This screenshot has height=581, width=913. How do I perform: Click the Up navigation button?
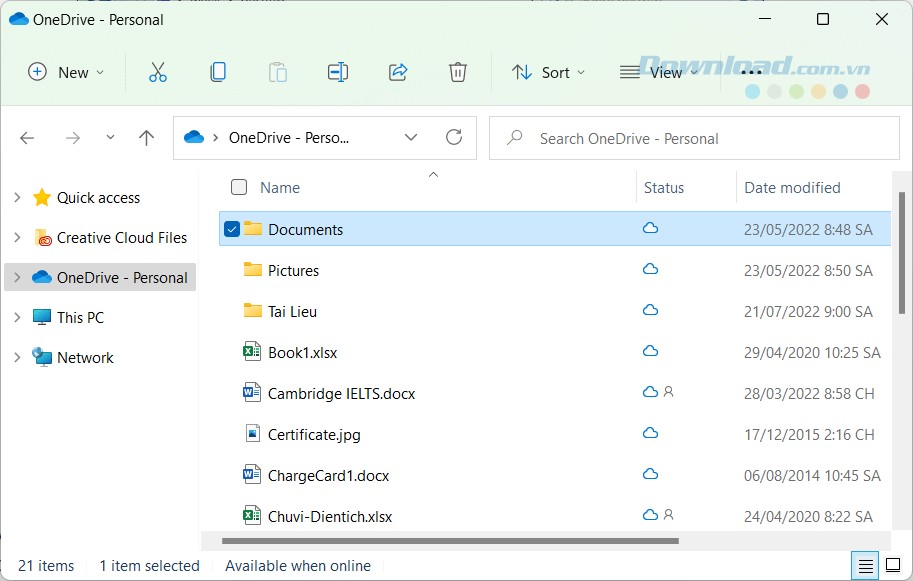[x=146, y=137]
